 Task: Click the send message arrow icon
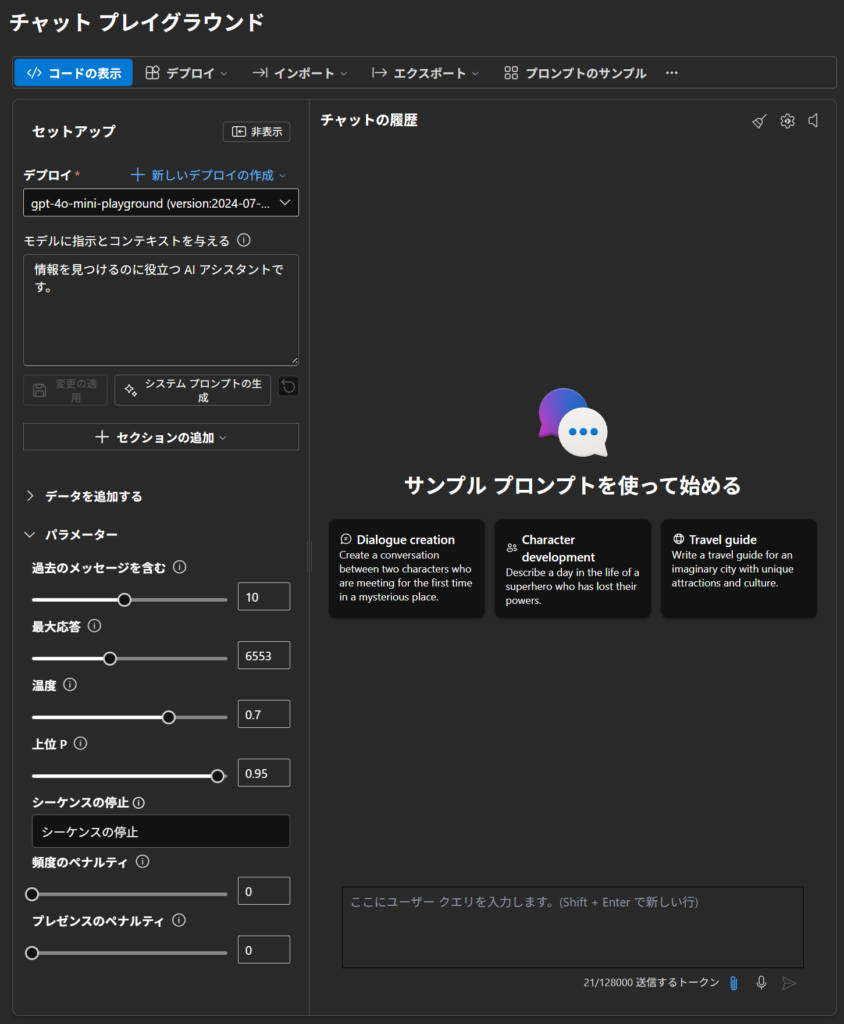789,983
